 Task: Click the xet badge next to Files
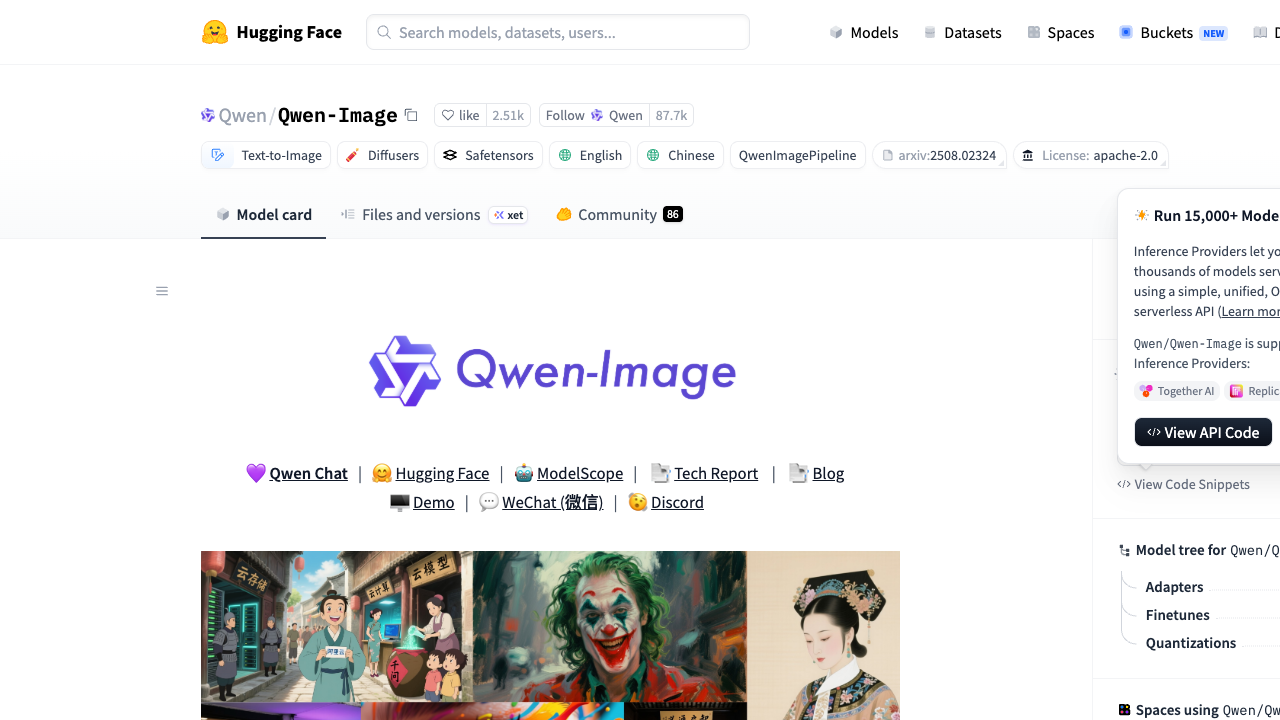point(508,215)
